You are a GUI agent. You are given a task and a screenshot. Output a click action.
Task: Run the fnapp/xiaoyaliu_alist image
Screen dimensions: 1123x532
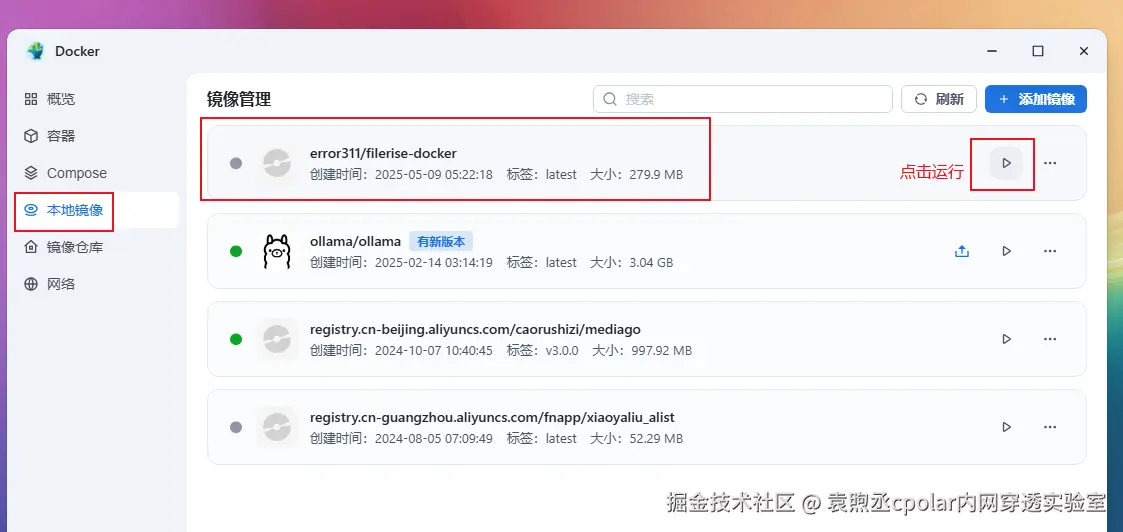click(x=1006, y=427)
